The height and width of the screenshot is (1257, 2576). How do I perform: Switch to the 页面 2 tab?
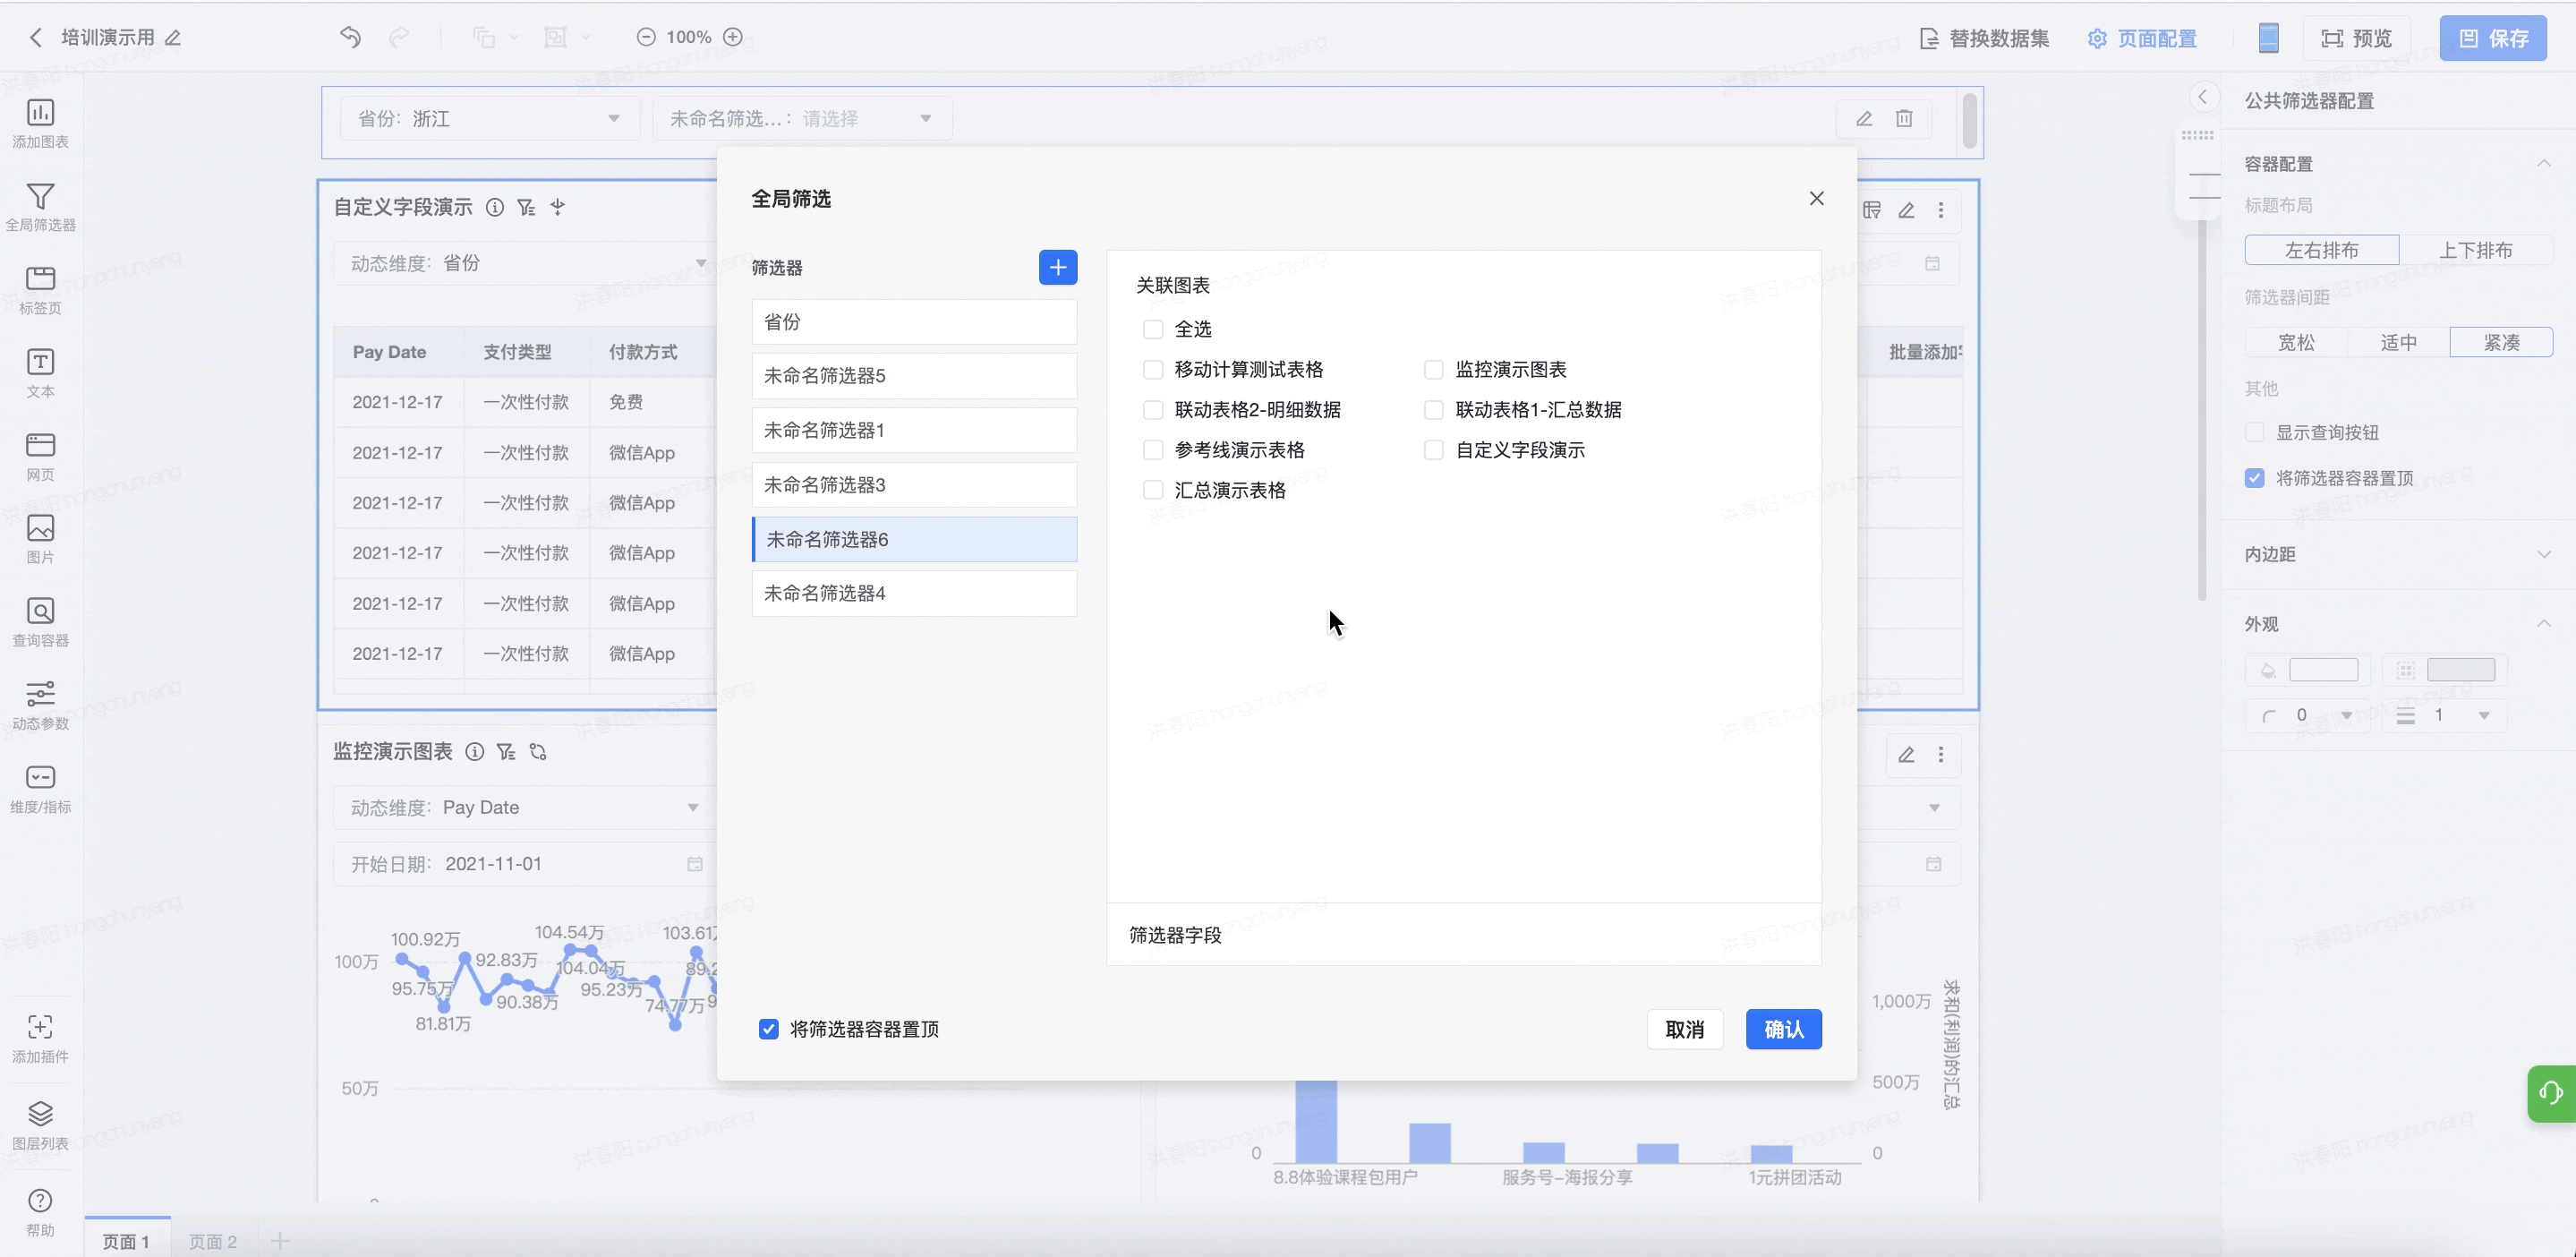coord(213,1241)
